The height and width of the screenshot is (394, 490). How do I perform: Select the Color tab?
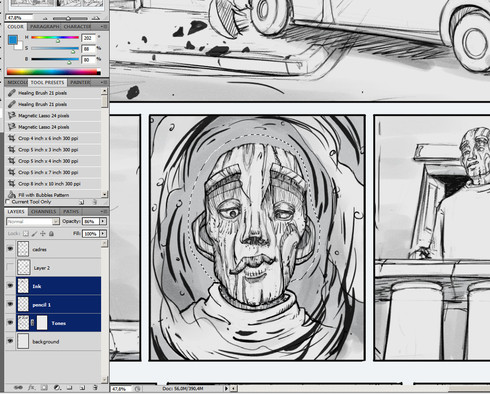click(16, 26)
